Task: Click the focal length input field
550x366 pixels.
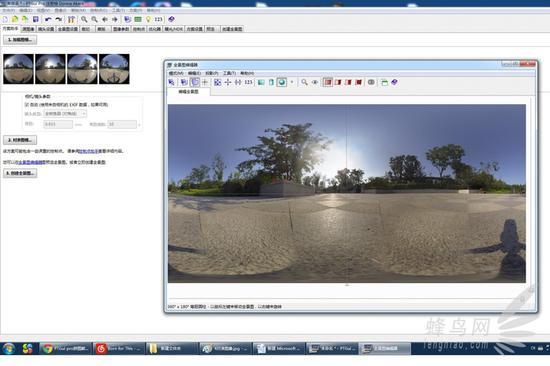Action: [x=58, y=124]
